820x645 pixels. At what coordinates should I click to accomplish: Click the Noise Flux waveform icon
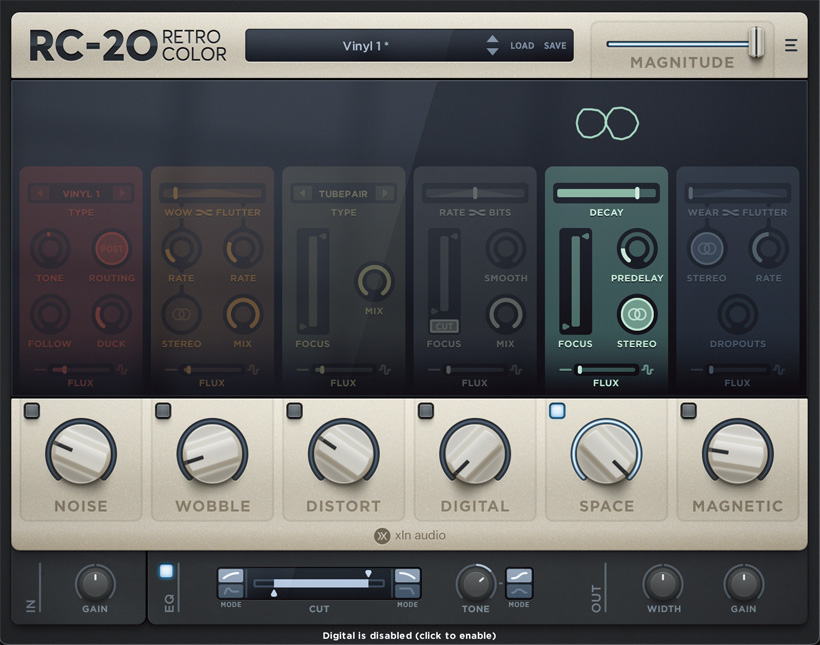(122, 370)
